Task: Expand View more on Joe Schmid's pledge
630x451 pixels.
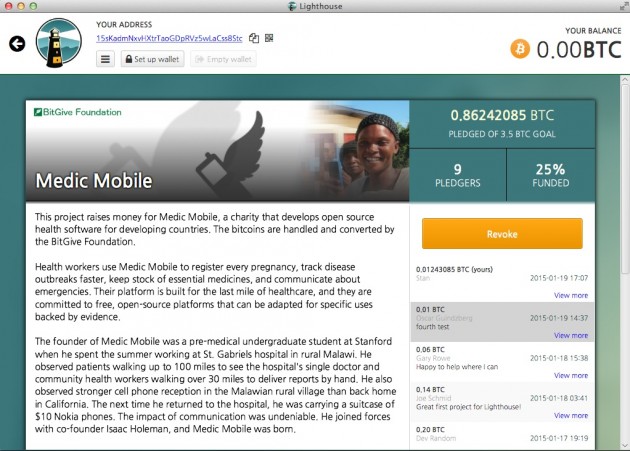Action: pos(571,416)
